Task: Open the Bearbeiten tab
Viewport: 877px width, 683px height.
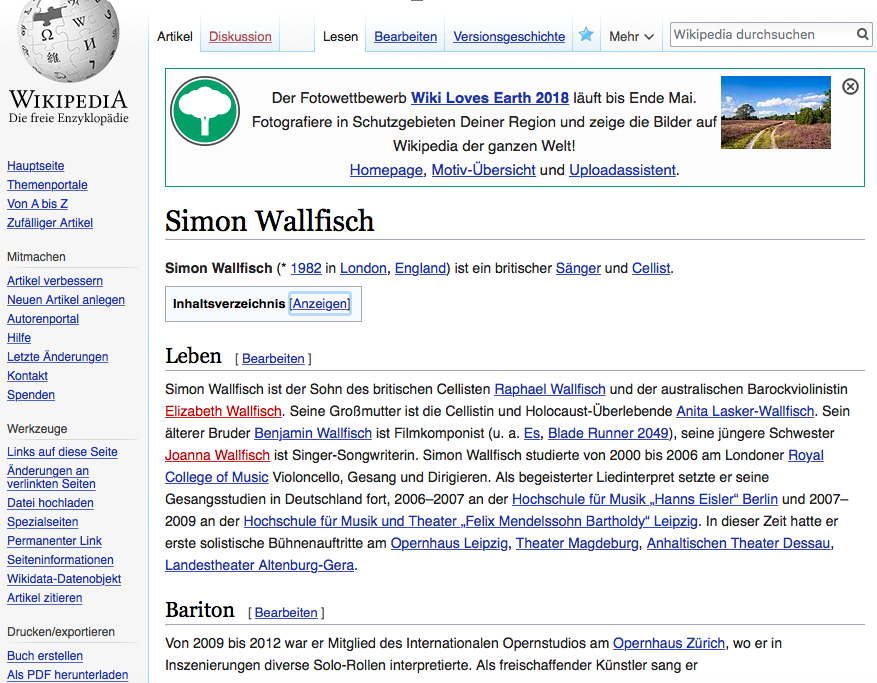Action: point(406,36)
